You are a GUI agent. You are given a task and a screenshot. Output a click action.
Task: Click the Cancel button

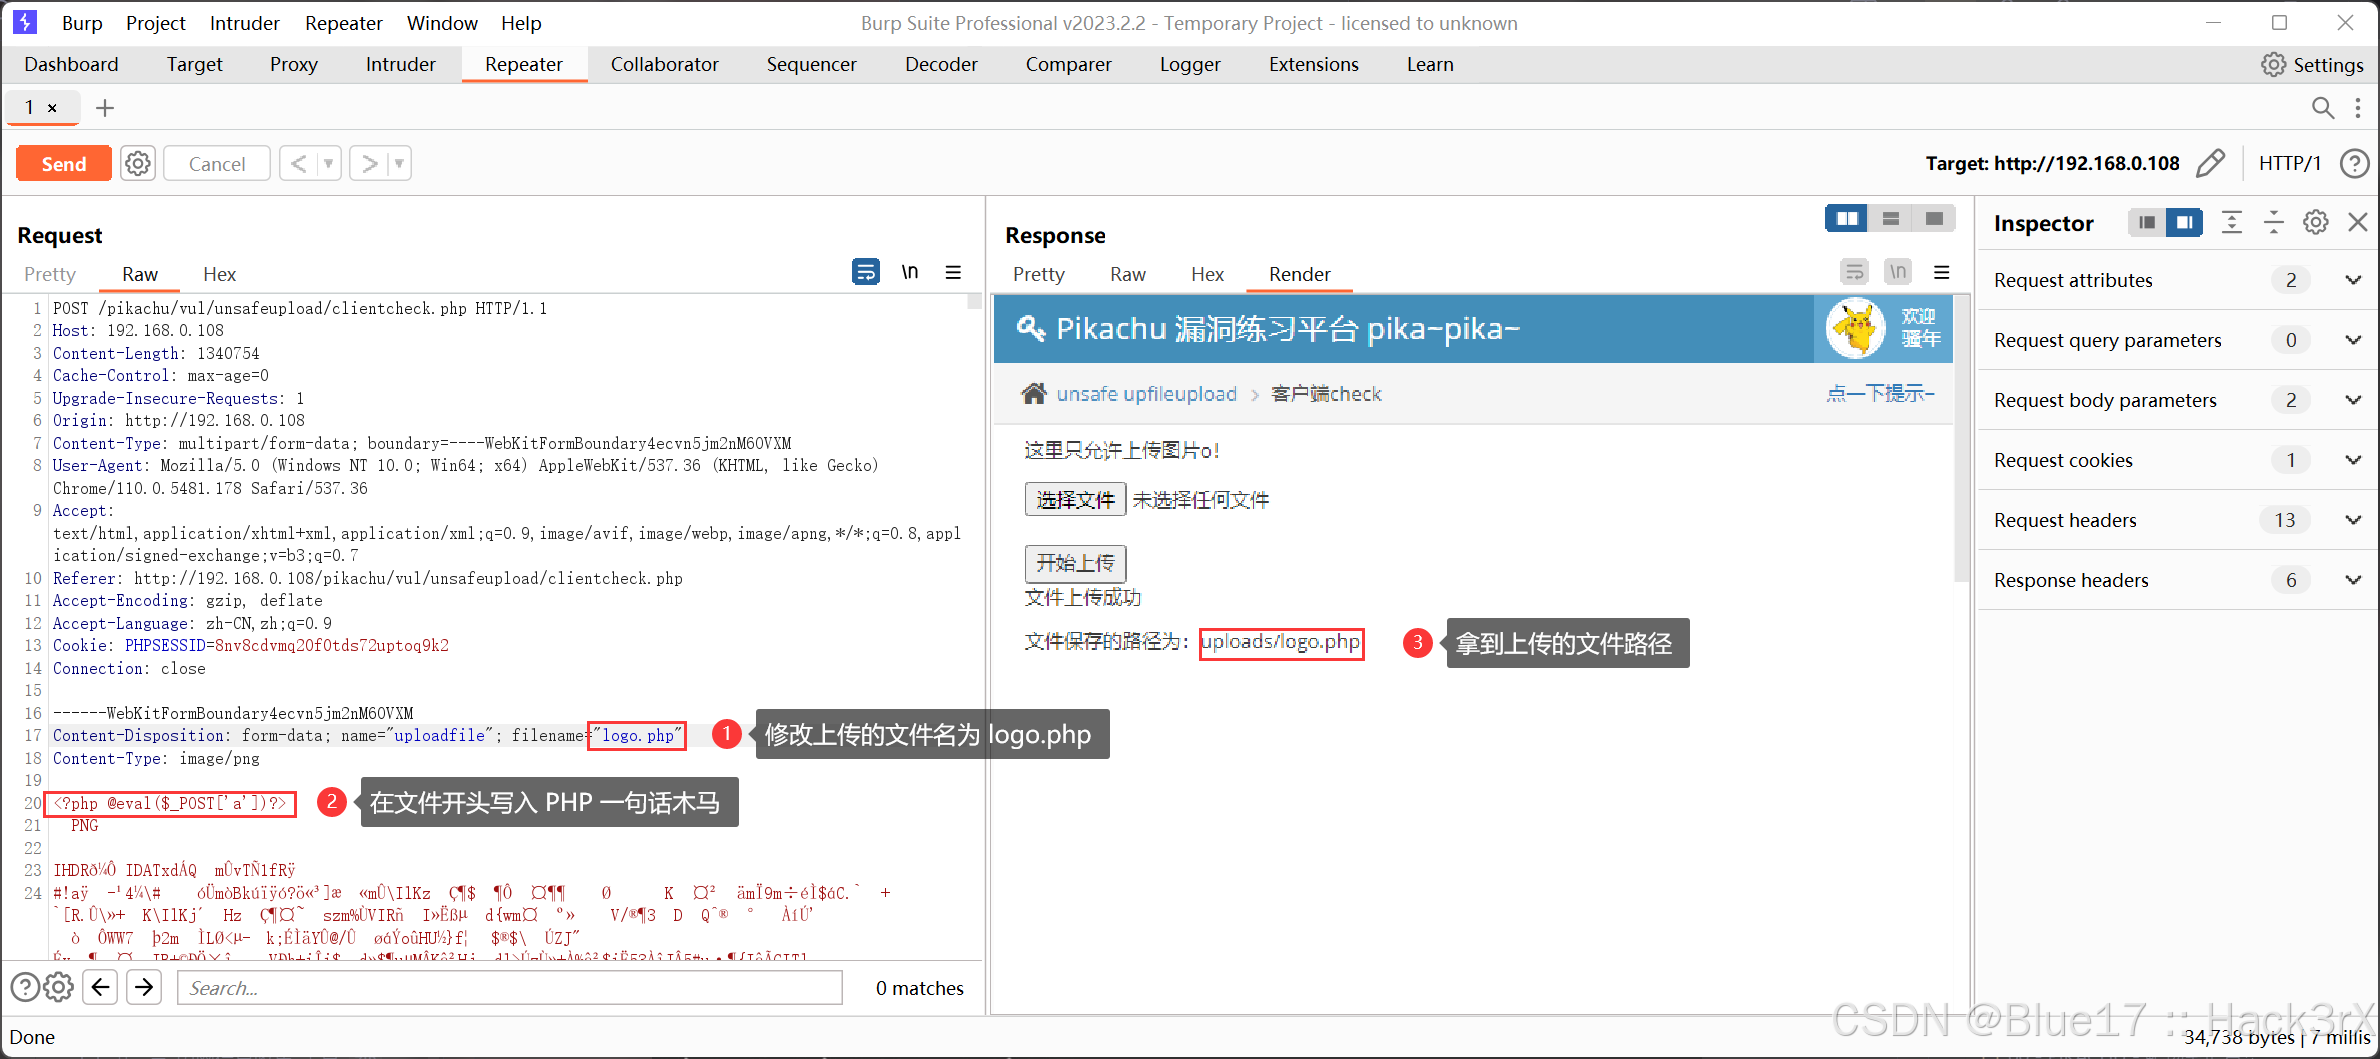[217, 163]
